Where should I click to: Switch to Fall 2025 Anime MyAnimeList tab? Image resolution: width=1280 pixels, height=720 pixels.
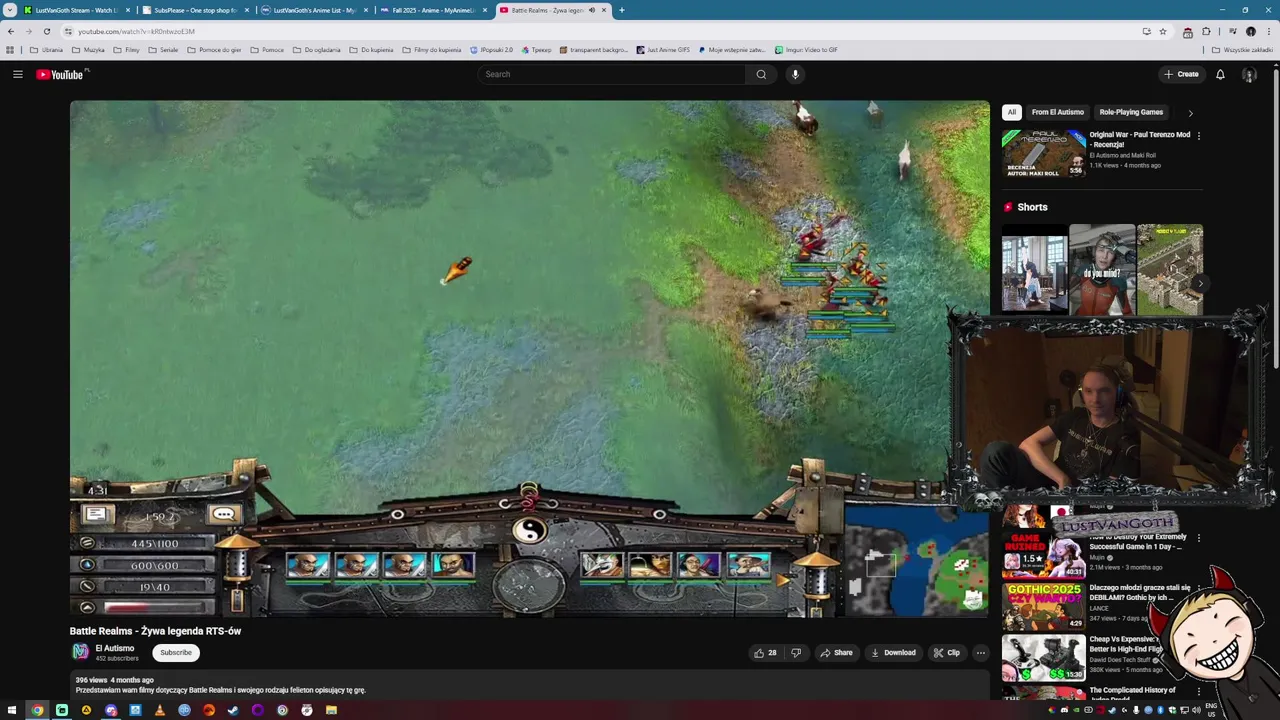pyautogui.click(x=432, y=10)
